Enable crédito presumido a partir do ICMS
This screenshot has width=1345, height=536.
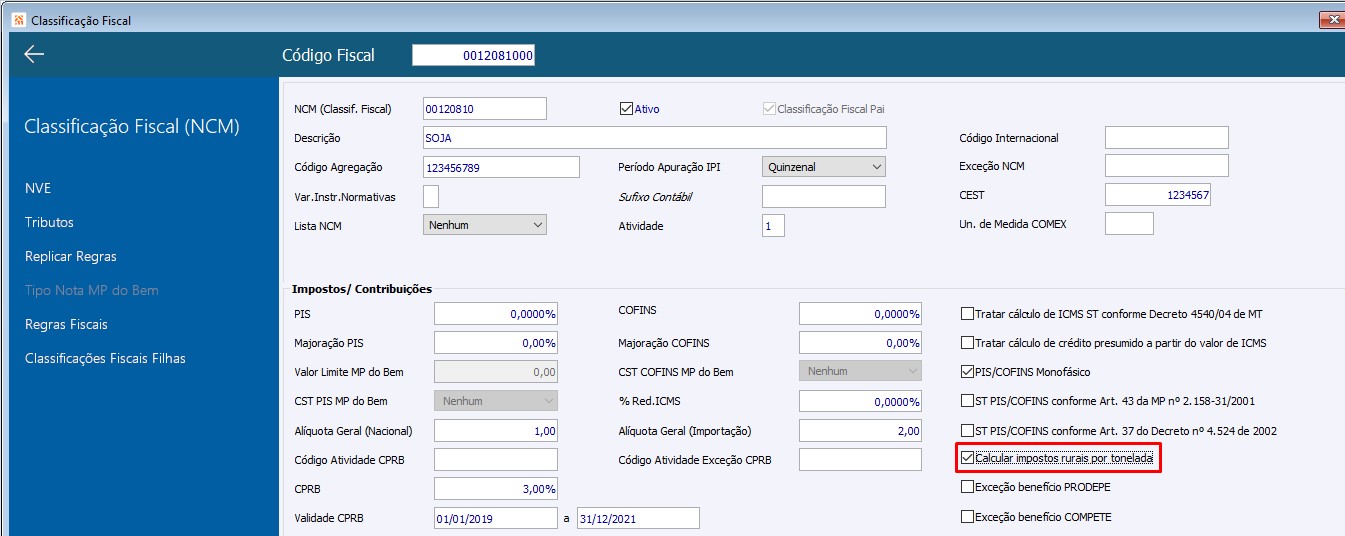(967, 343)
